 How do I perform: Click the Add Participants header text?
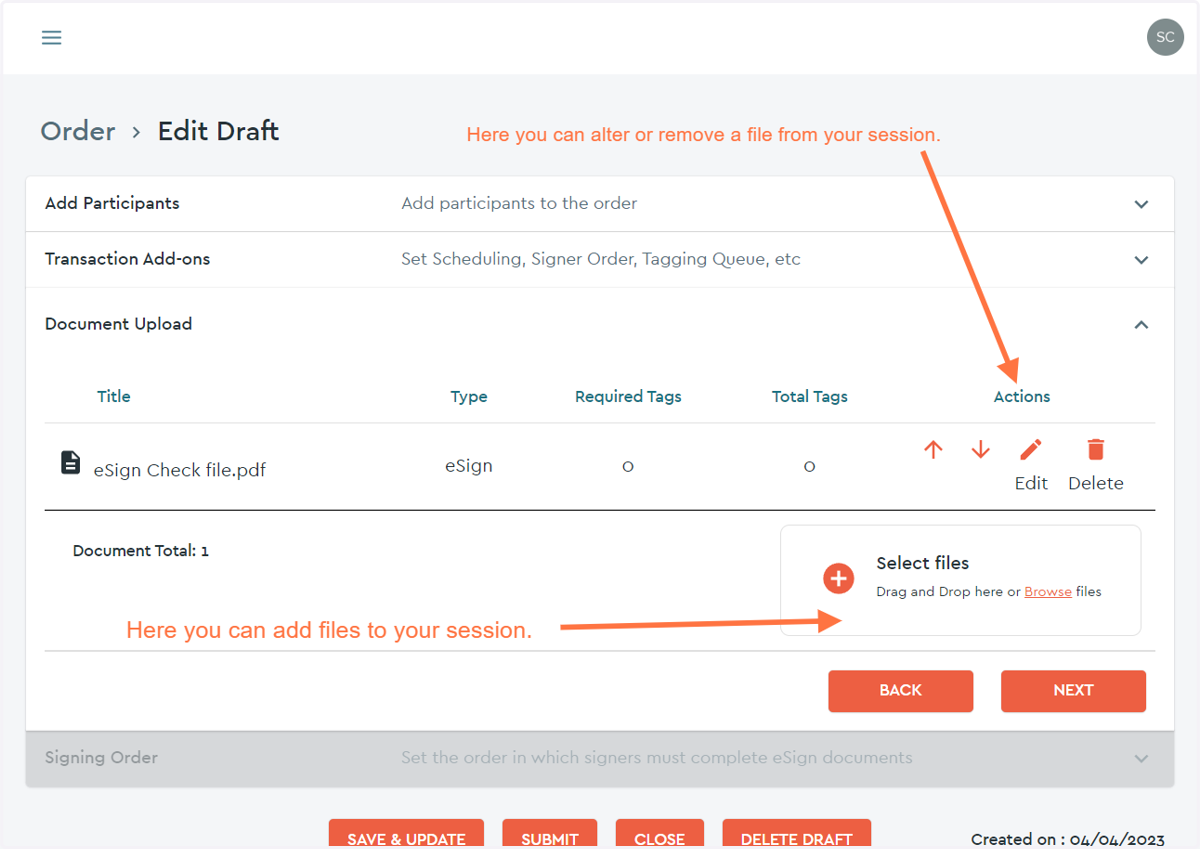click(112, 203)
